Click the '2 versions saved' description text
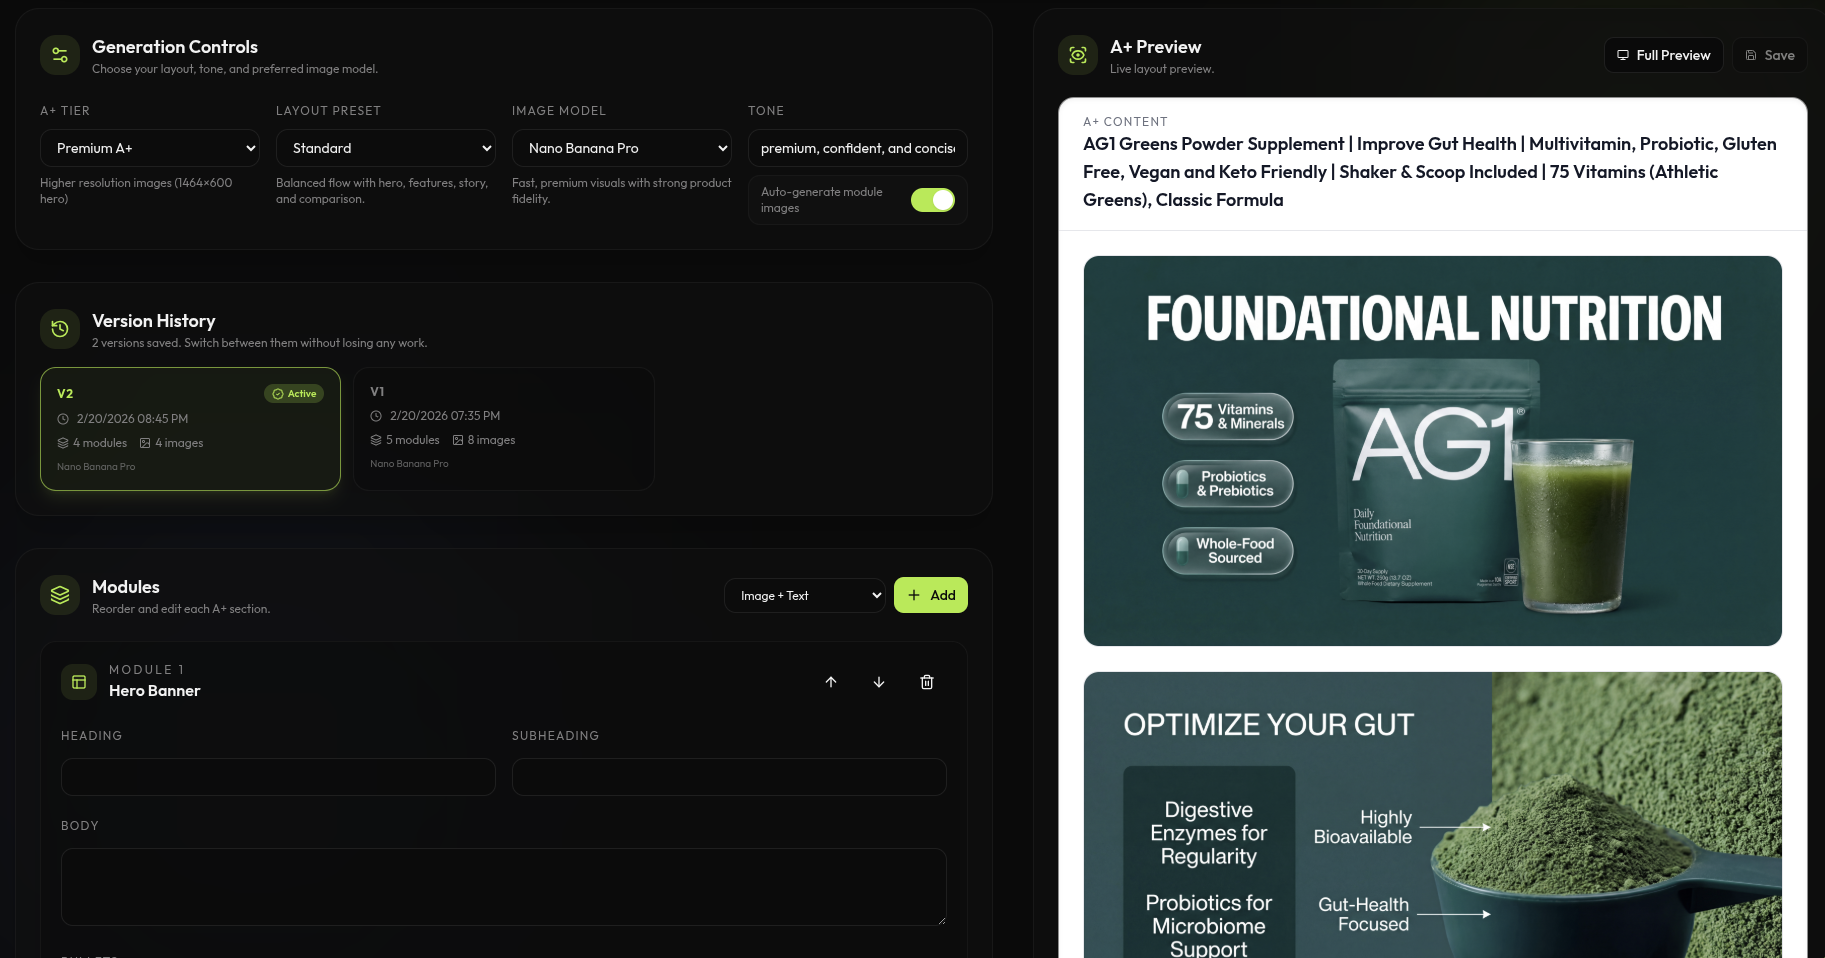The image size is (1825, 958). [x=259, y=343]
